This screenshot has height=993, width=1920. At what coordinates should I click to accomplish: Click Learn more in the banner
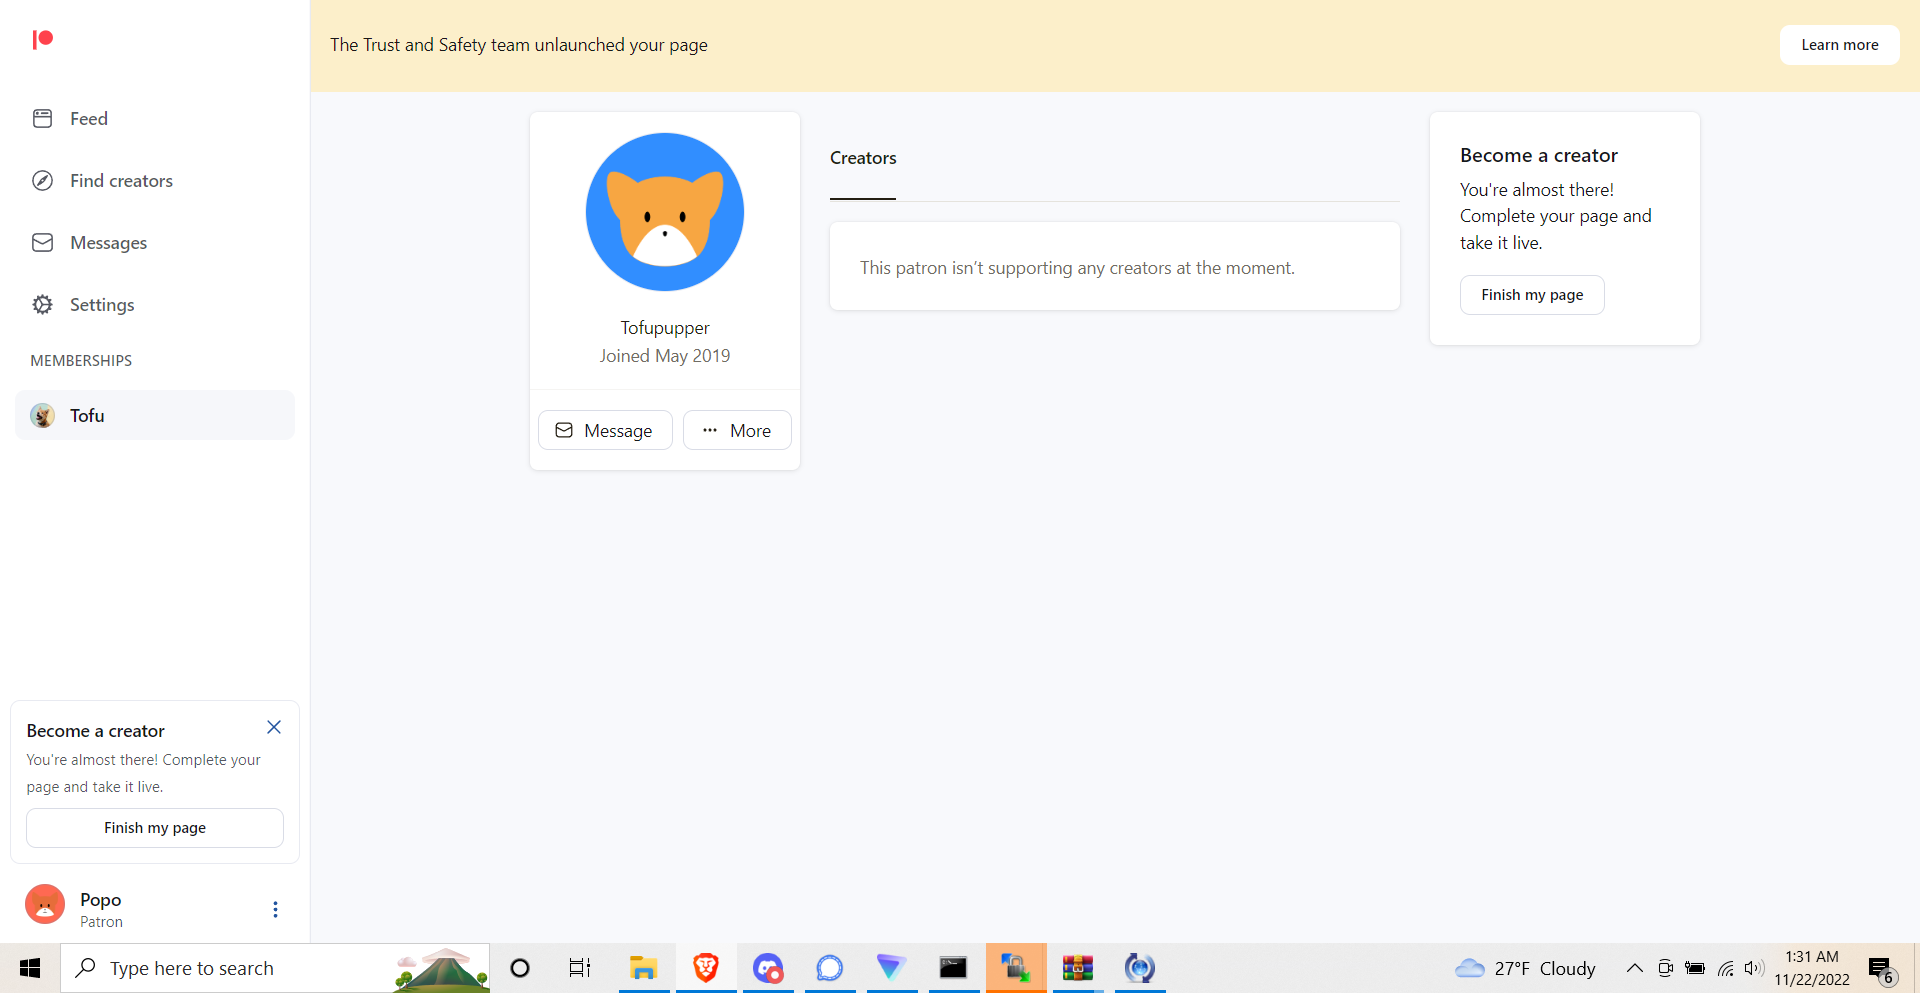coord(1839,45)
